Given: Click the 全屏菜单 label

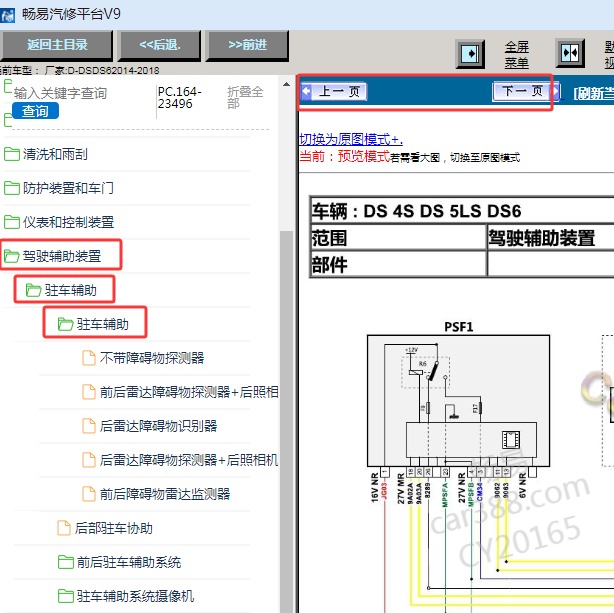Looking at the screenshot, I should [x=516, y=55].
